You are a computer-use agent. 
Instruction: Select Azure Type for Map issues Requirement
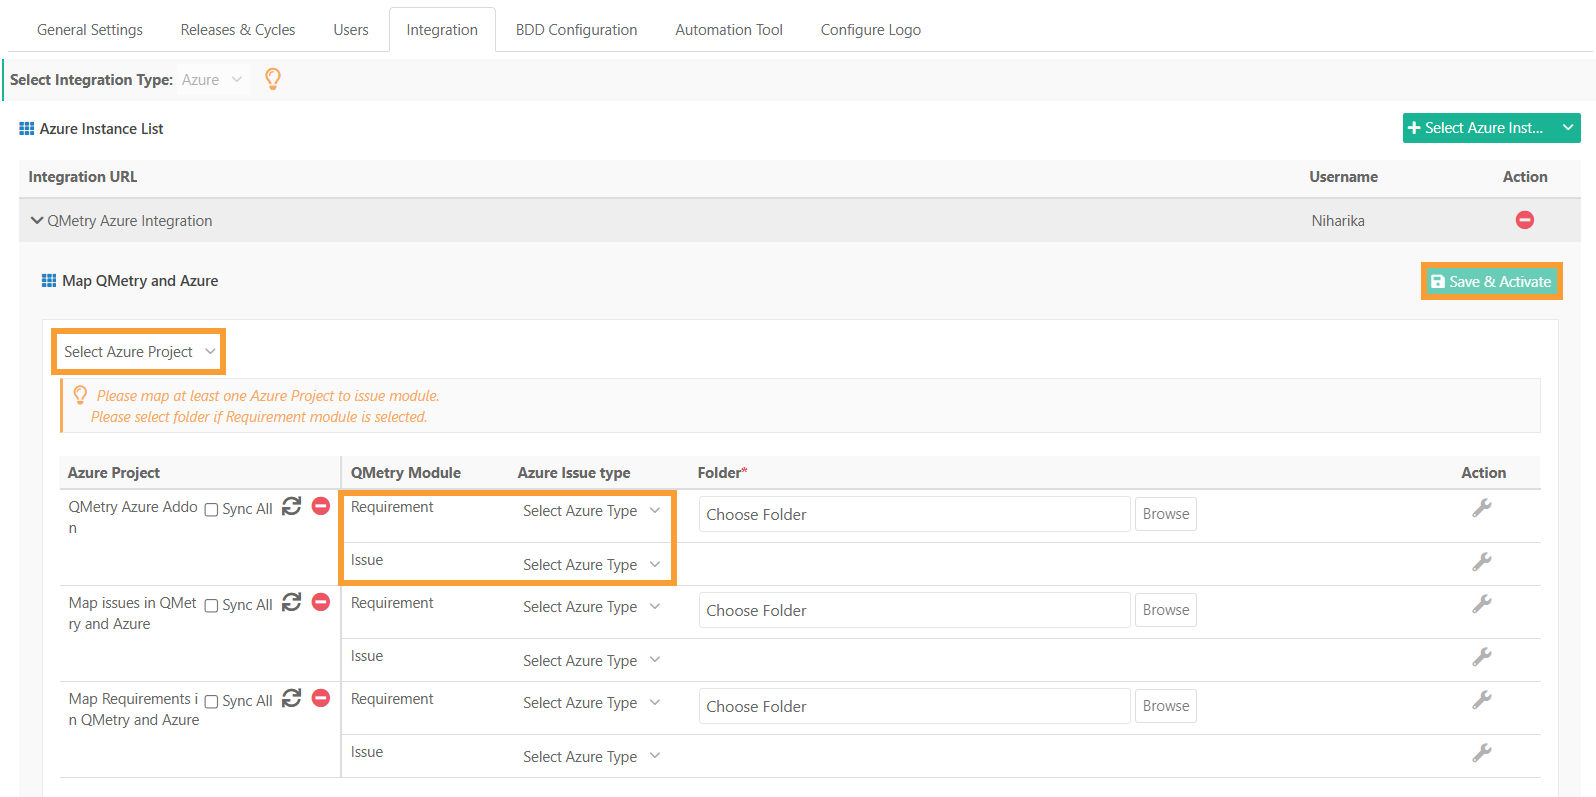pos(592,607)
